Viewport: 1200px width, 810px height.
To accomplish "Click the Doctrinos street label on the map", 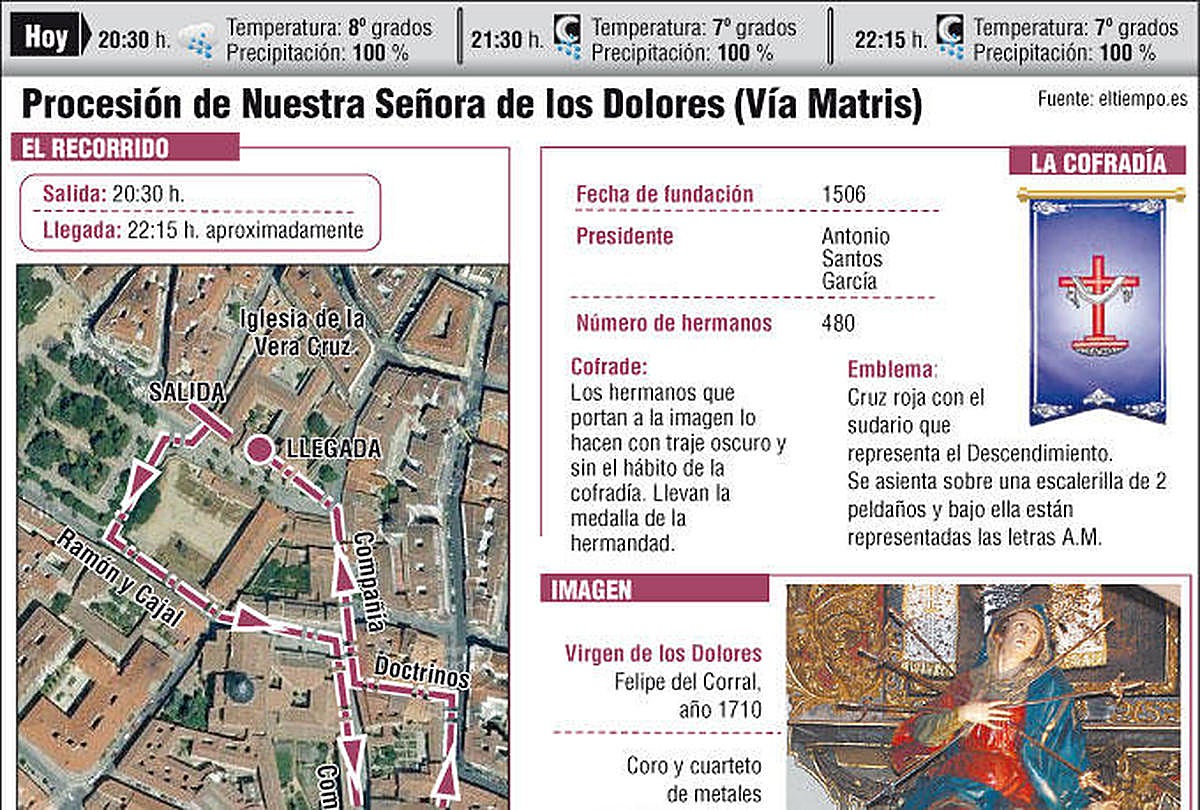I will (422, 670).
